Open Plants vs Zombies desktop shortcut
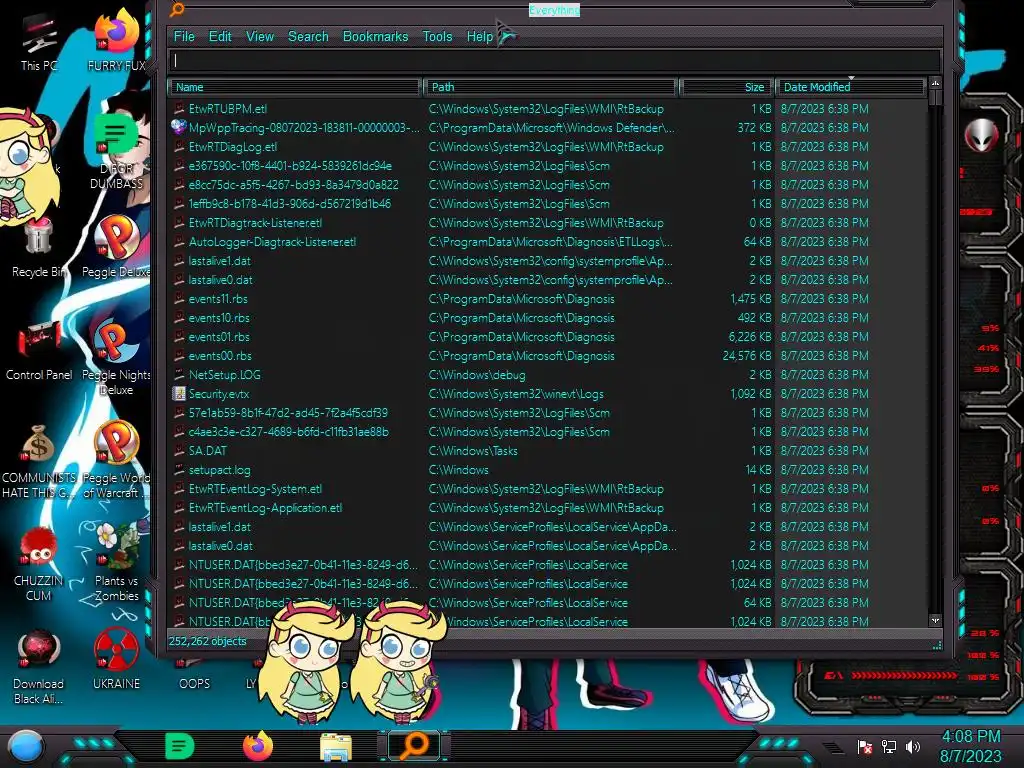1024x768 pixels. (116, 562)
